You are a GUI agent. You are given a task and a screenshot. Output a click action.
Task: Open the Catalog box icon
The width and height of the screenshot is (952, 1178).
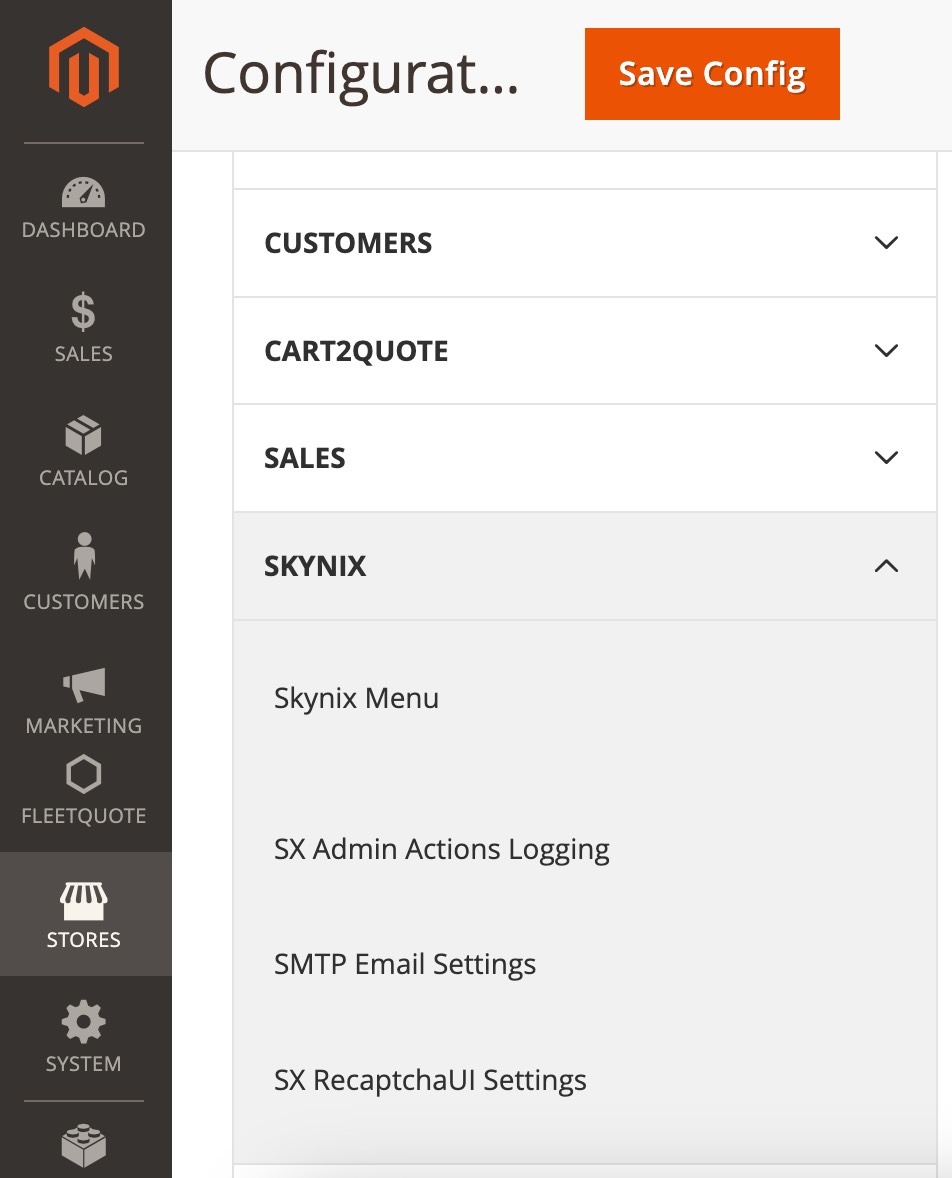click(83, 435)
